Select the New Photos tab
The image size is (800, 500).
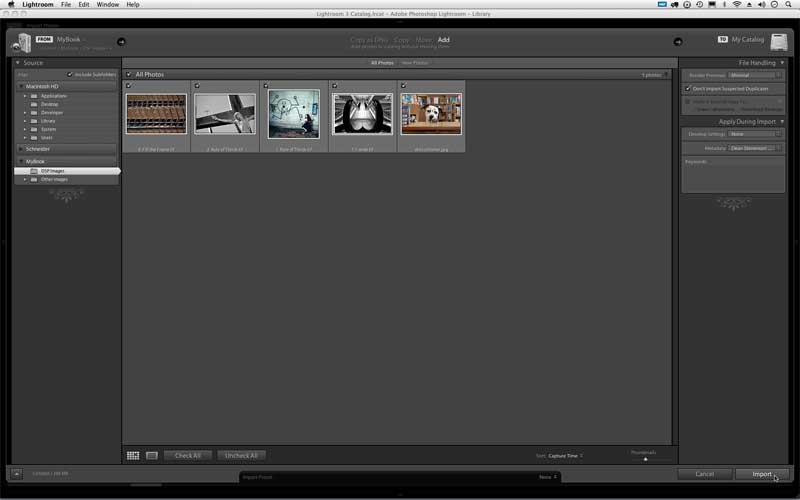414,63
